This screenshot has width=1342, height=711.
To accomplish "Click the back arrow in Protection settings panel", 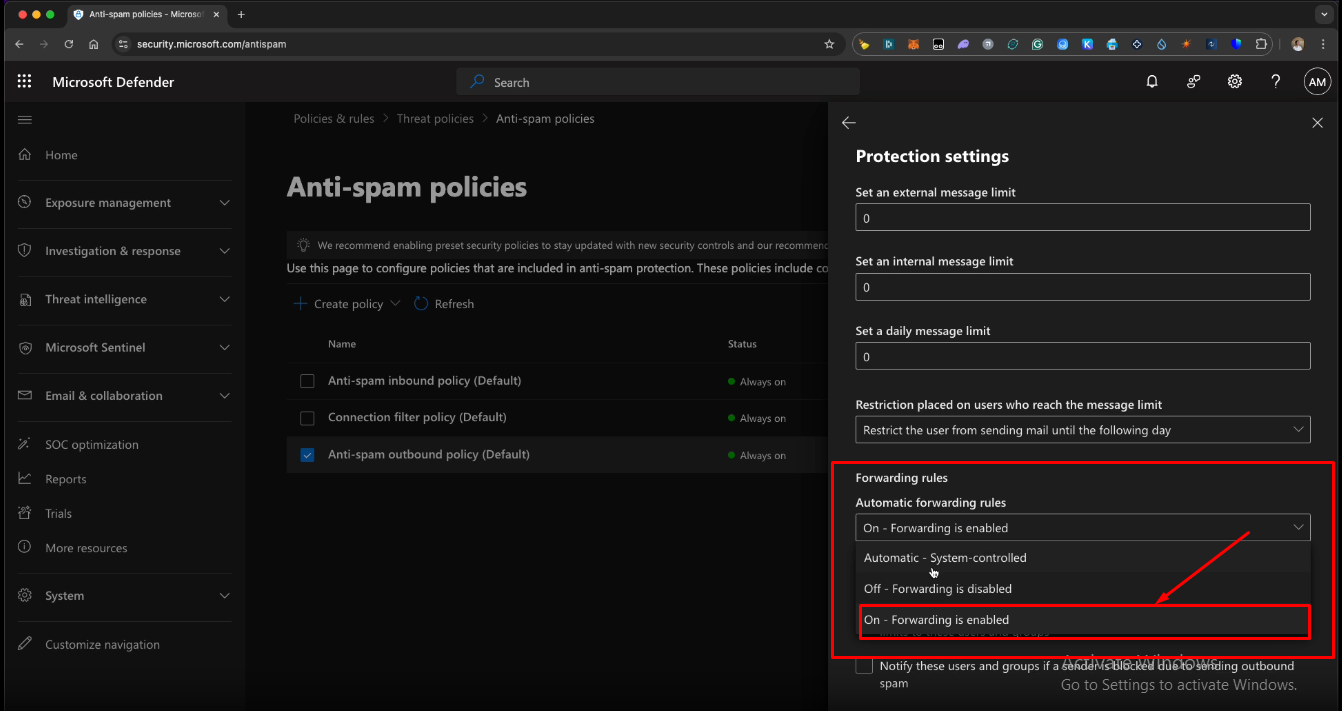I will coord(849,123).
